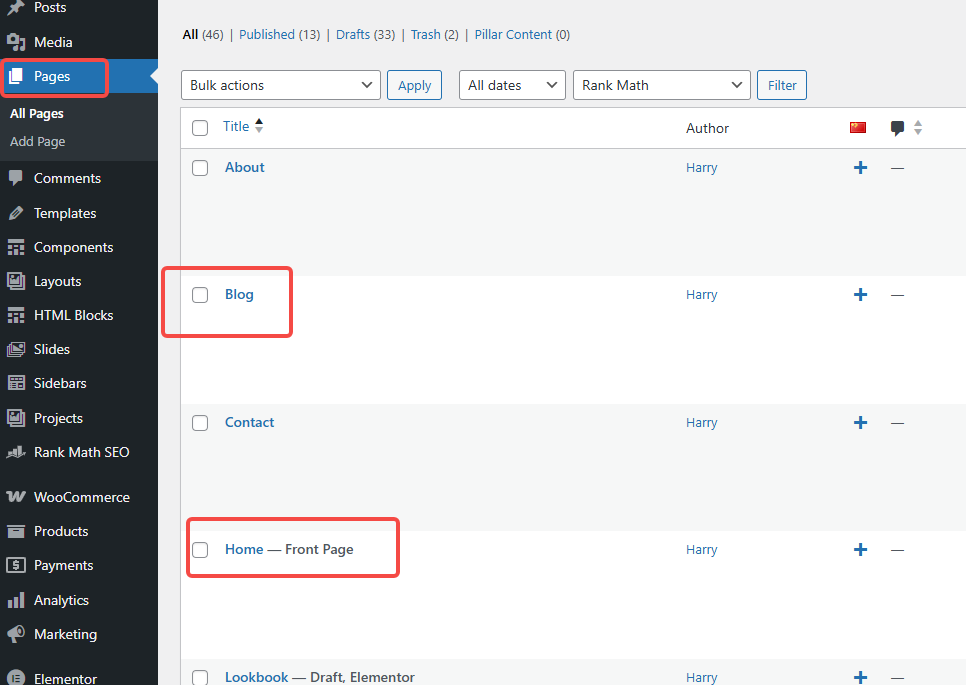Add Chinese translation for About page
This screenshot has height=685, width=966.
861,168
